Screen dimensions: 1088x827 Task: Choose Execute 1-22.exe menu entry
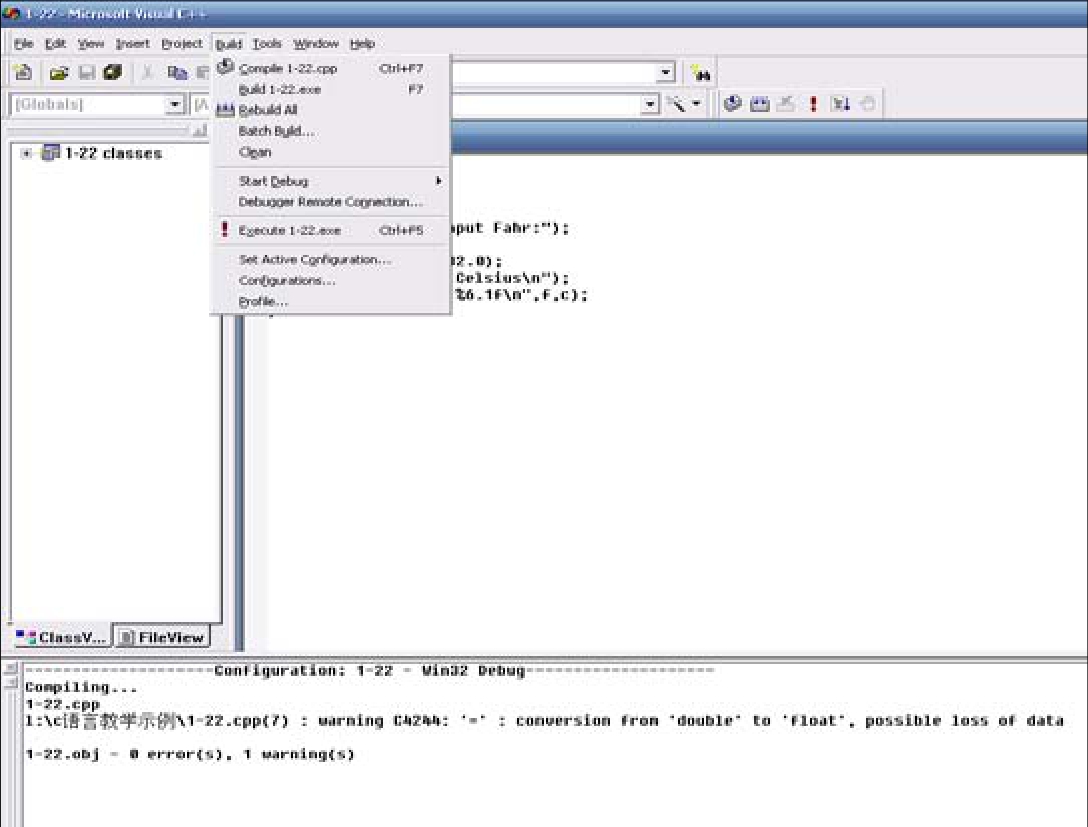point(331,230)
